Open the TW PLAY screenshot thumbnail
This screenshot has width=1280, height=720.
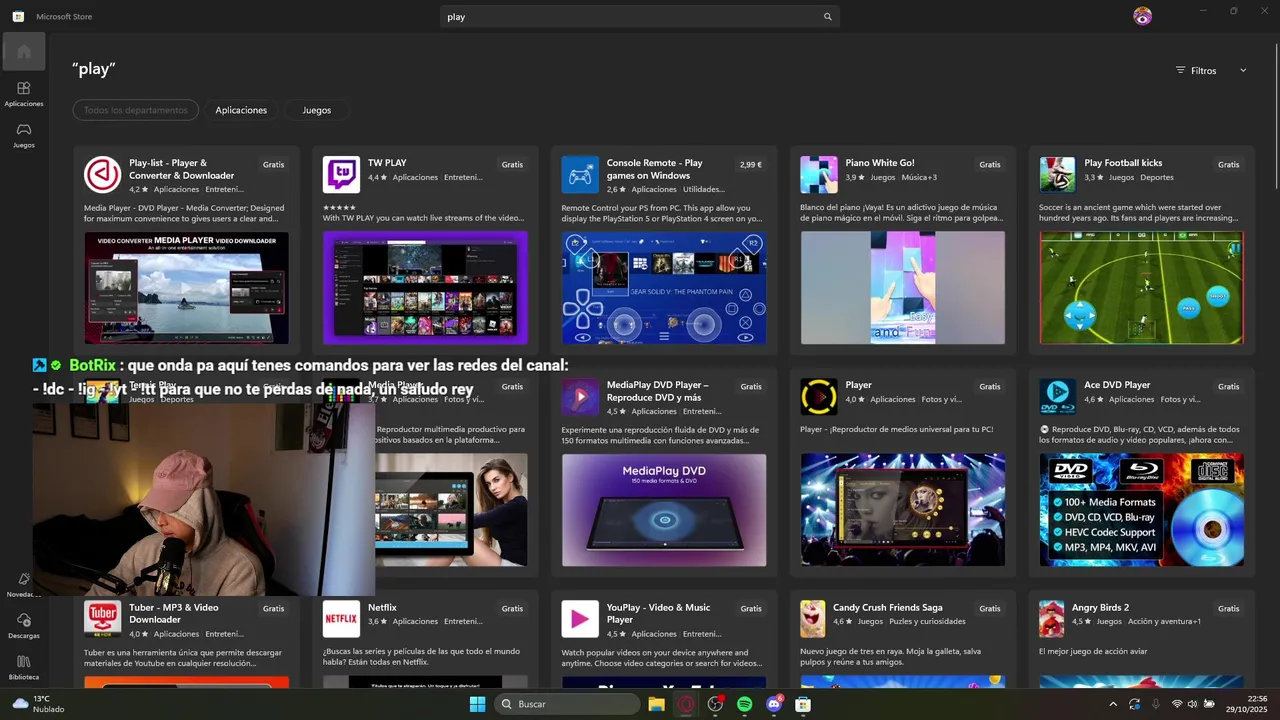(425, 288)
